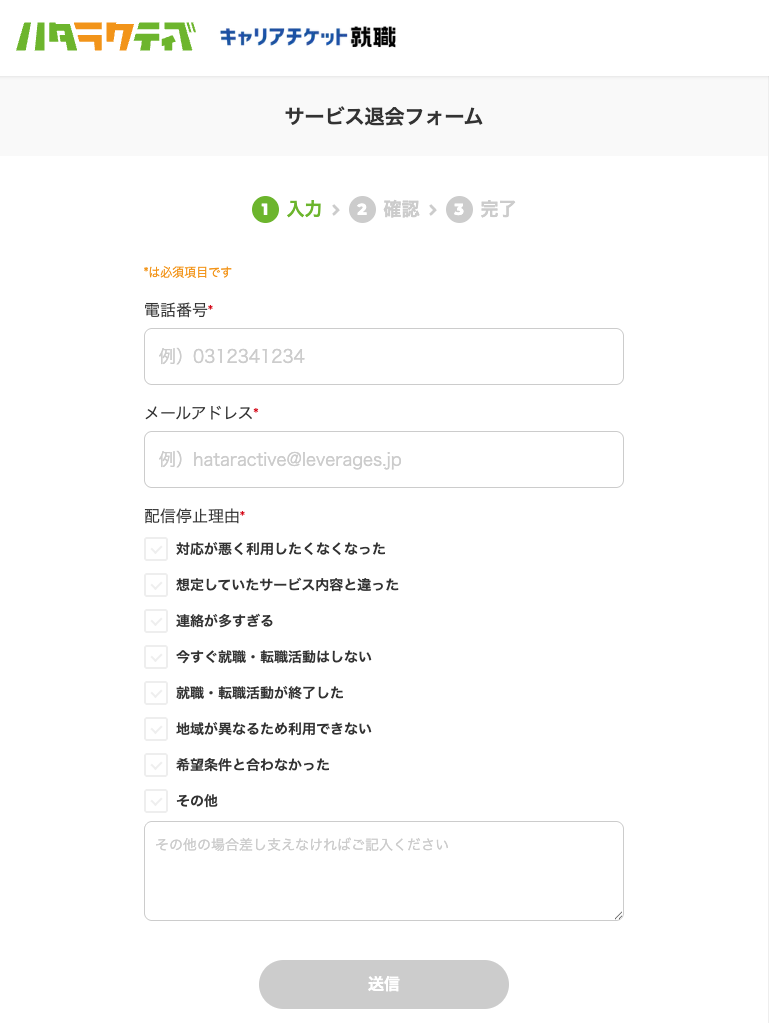Image resolution: width=769 pixels, height=1023 pixels.
Task: Click step 1 入力 circle icon
Action: 265,210
